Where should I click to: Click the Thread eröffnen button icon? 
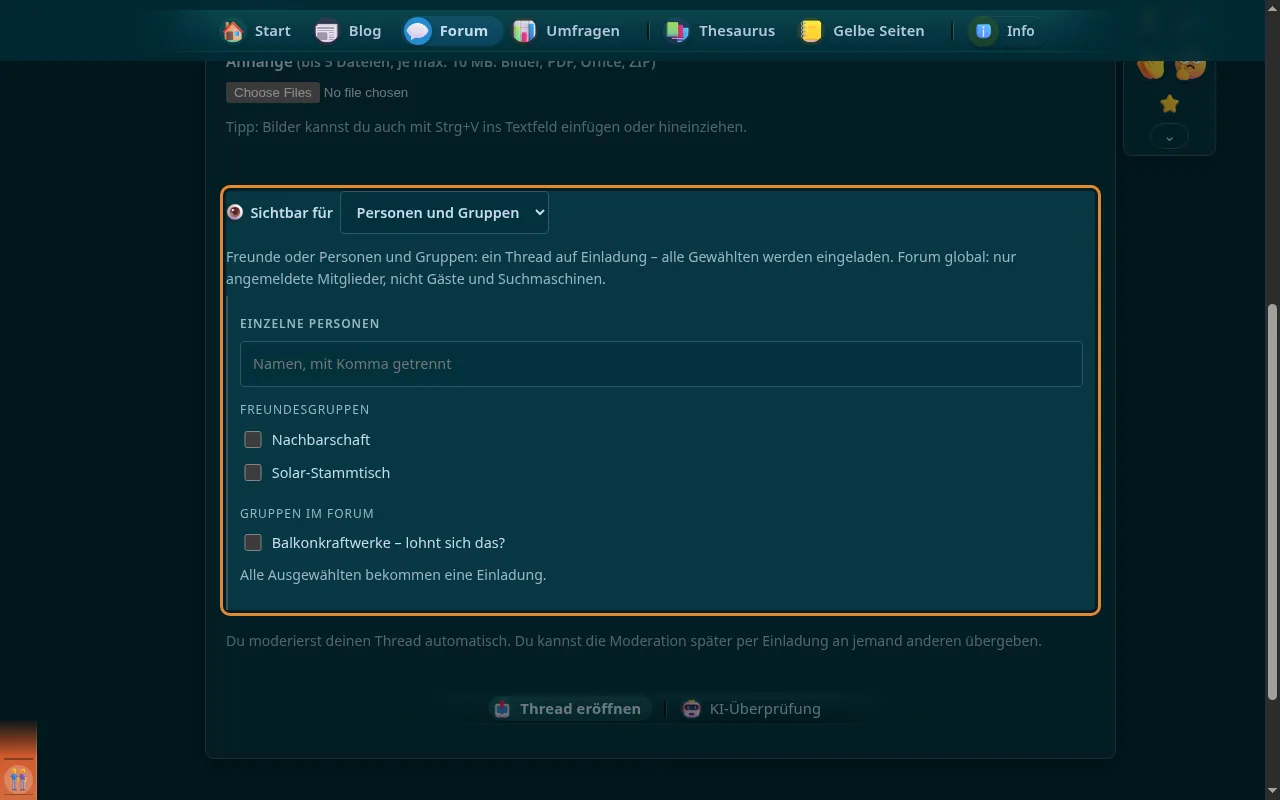[502, 709]
